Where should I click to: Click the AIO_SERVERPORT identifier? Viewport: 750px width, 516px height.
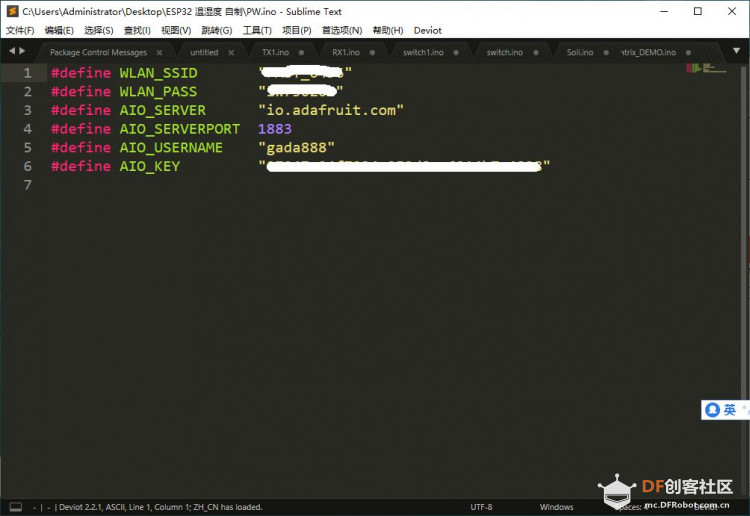coord(180,129)
